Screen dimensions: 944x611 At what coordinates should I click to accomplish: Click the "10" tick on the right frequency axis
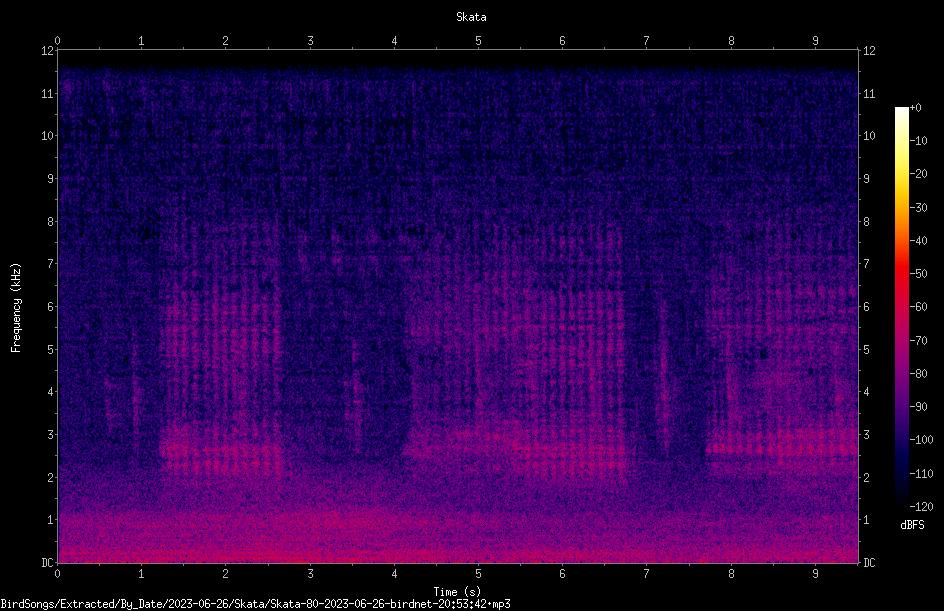click(x=869, y=136)
